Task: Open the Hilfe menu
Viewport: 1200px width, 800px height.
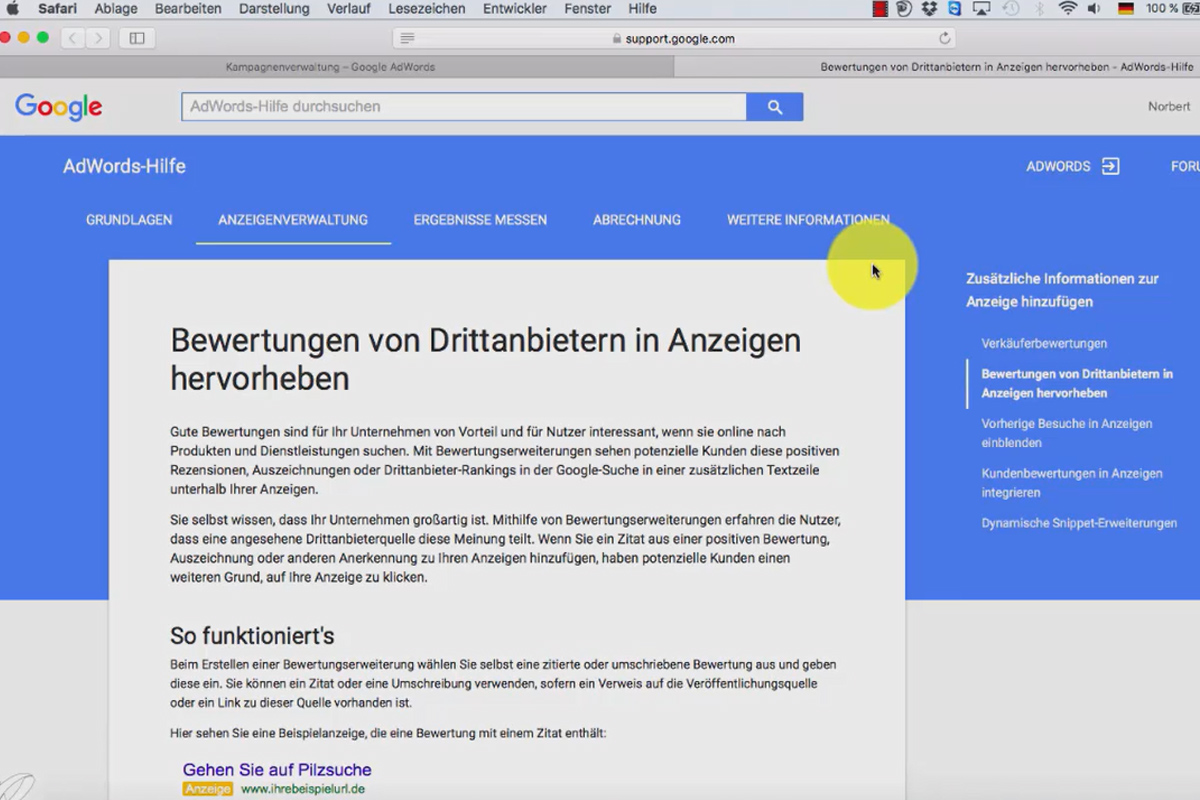Action: click(x=642, y=9)
